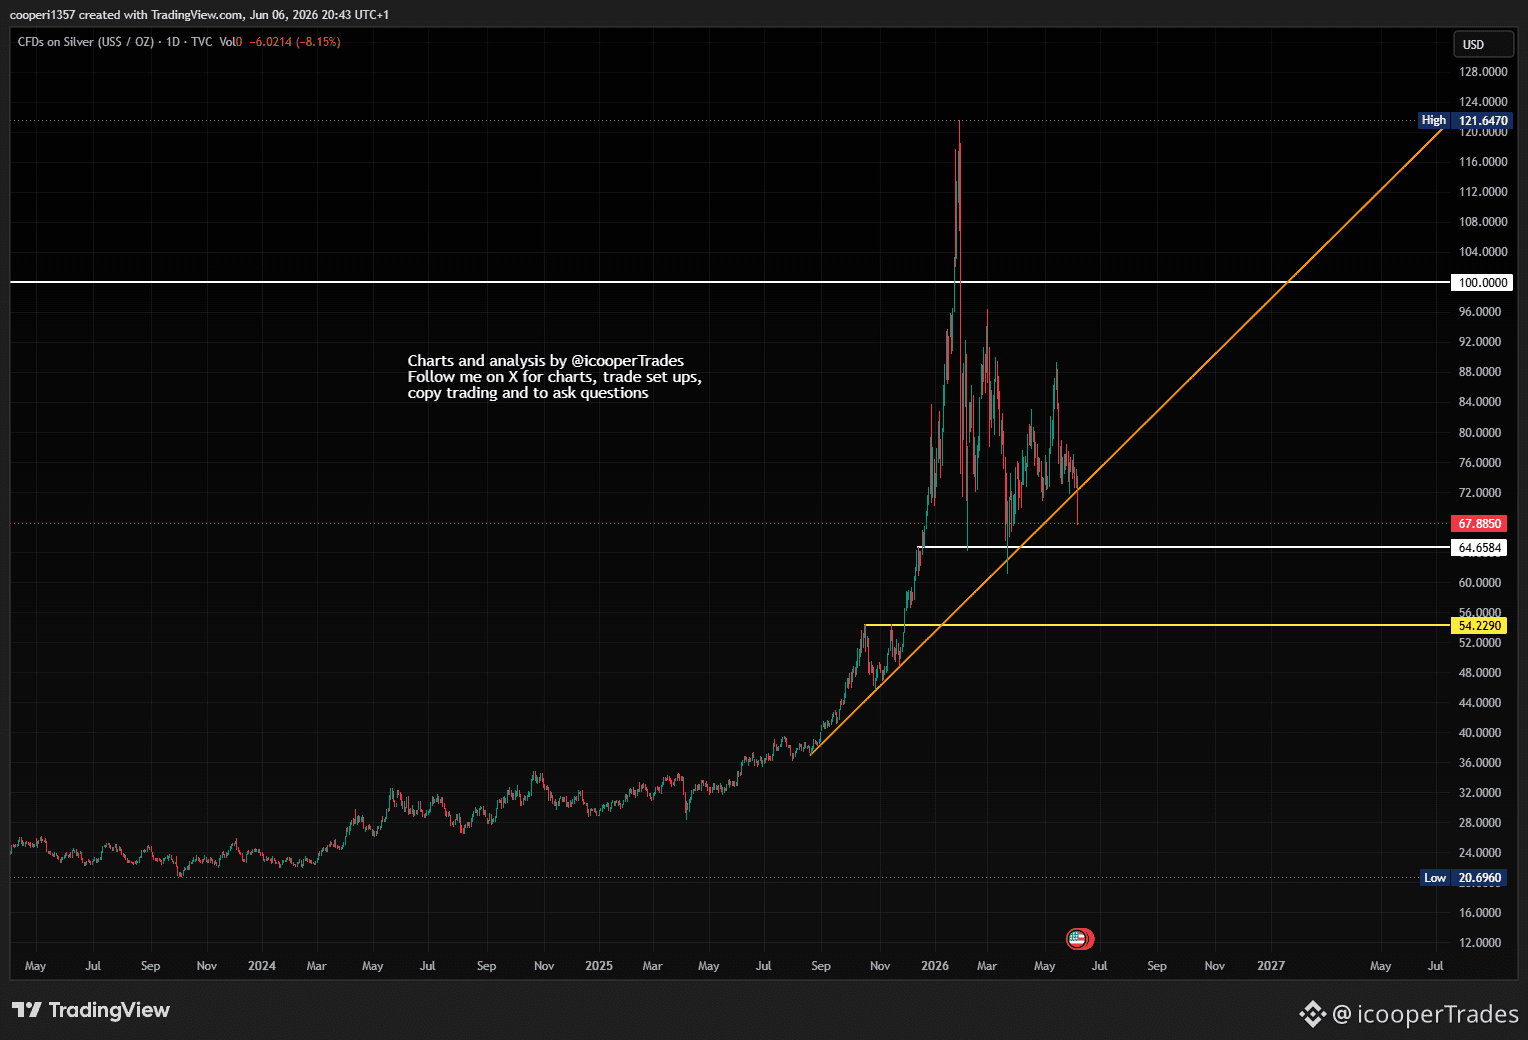This screenshot has width=1528, height=1040.
Task: Click the 60.0000 price axis tick
Action: (x=1480, y=583)
